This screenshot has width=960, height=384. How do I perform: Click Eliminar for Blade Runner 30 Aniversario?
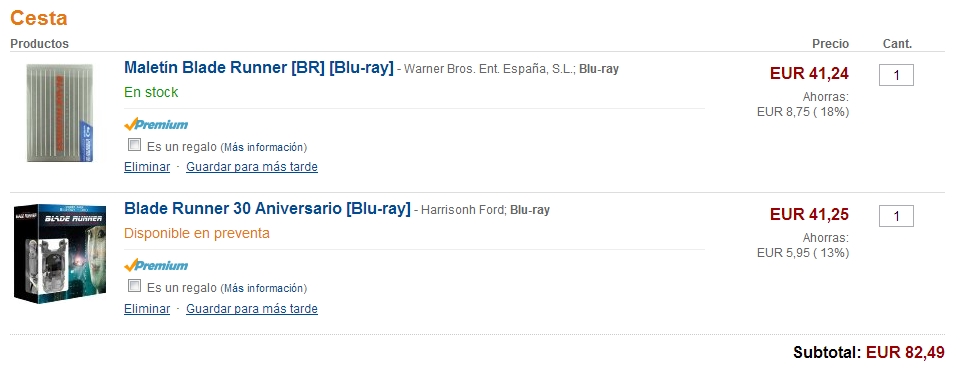147,308
